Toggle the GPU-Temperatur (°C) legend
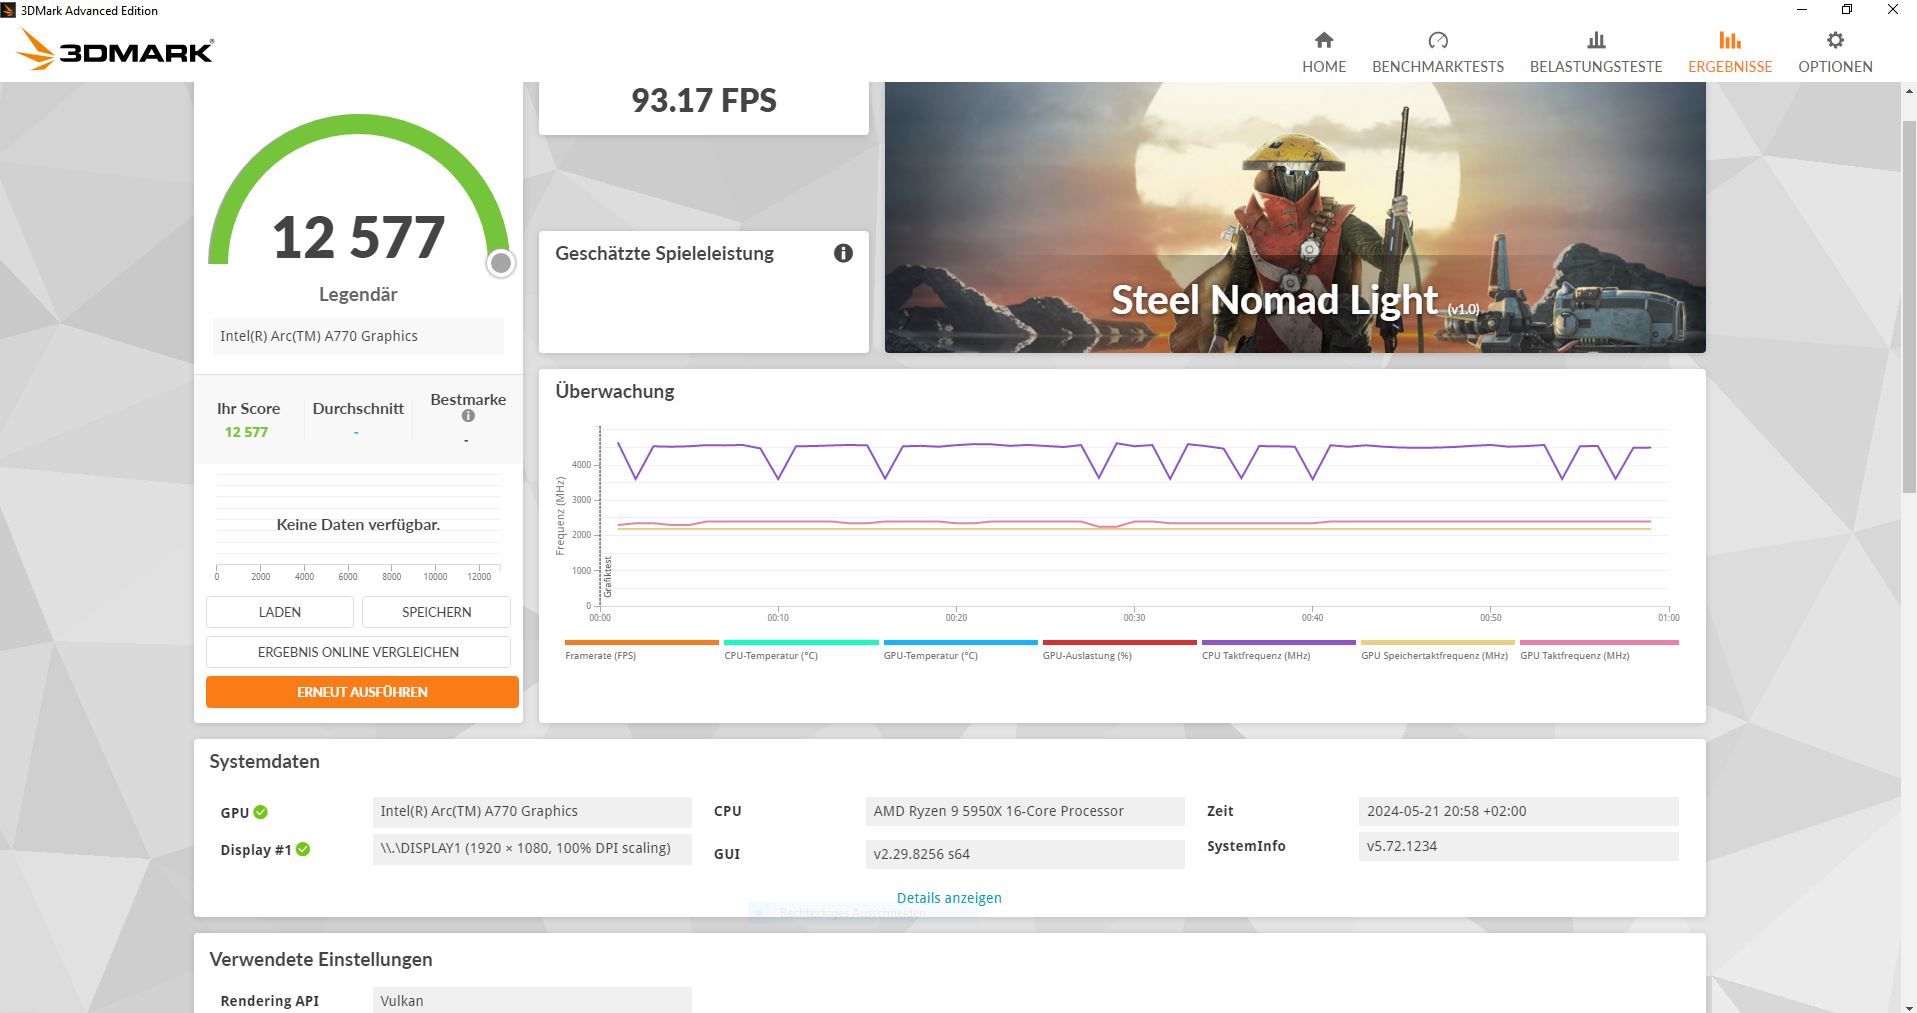 [x=960, y=649]
